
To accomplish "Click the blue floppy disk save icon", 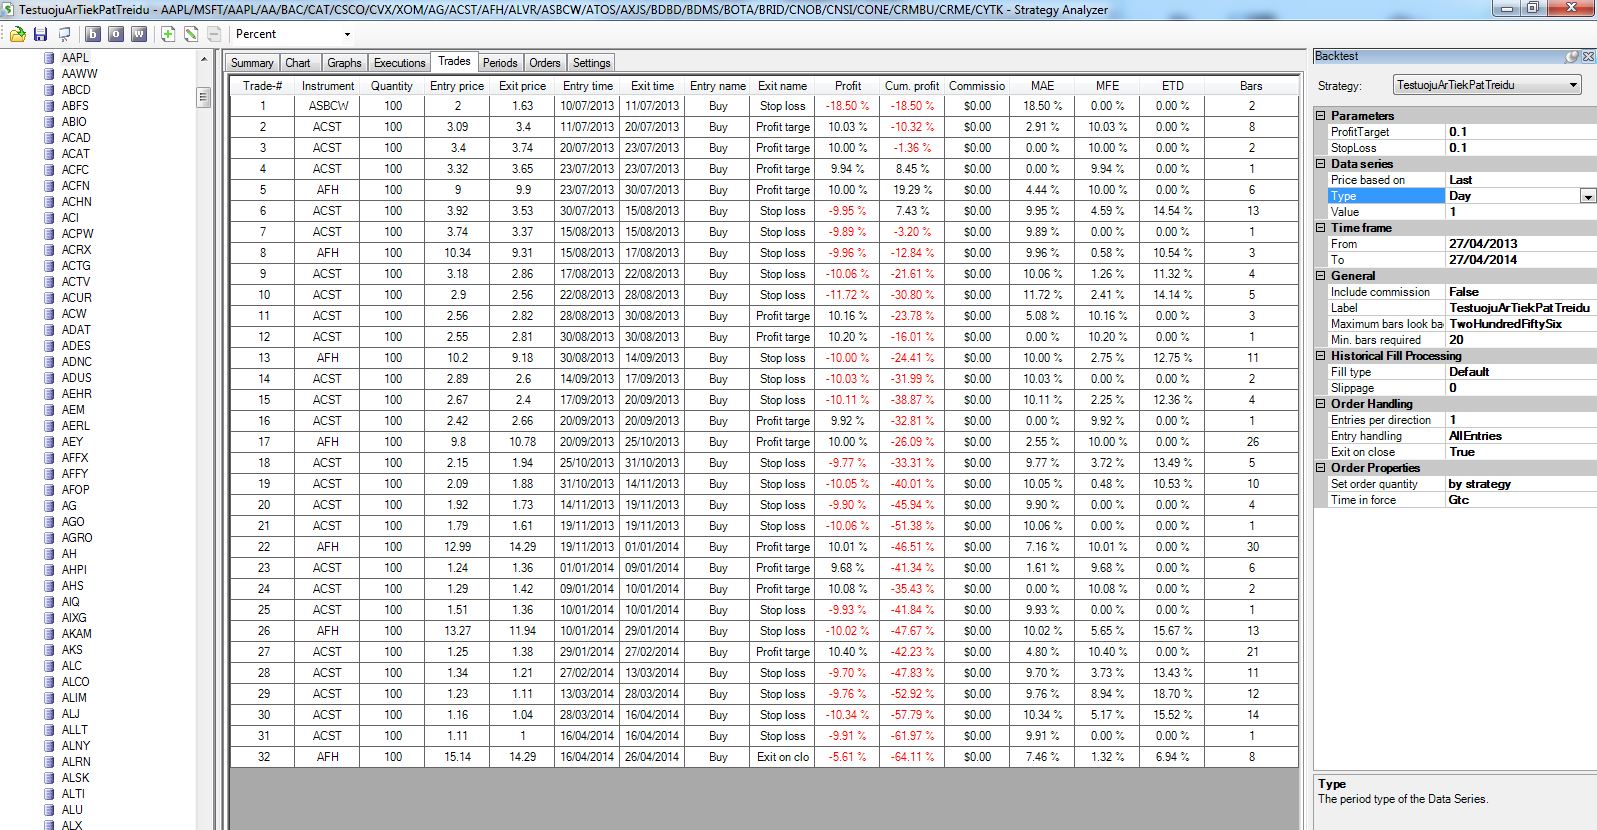I will [40, 34].
